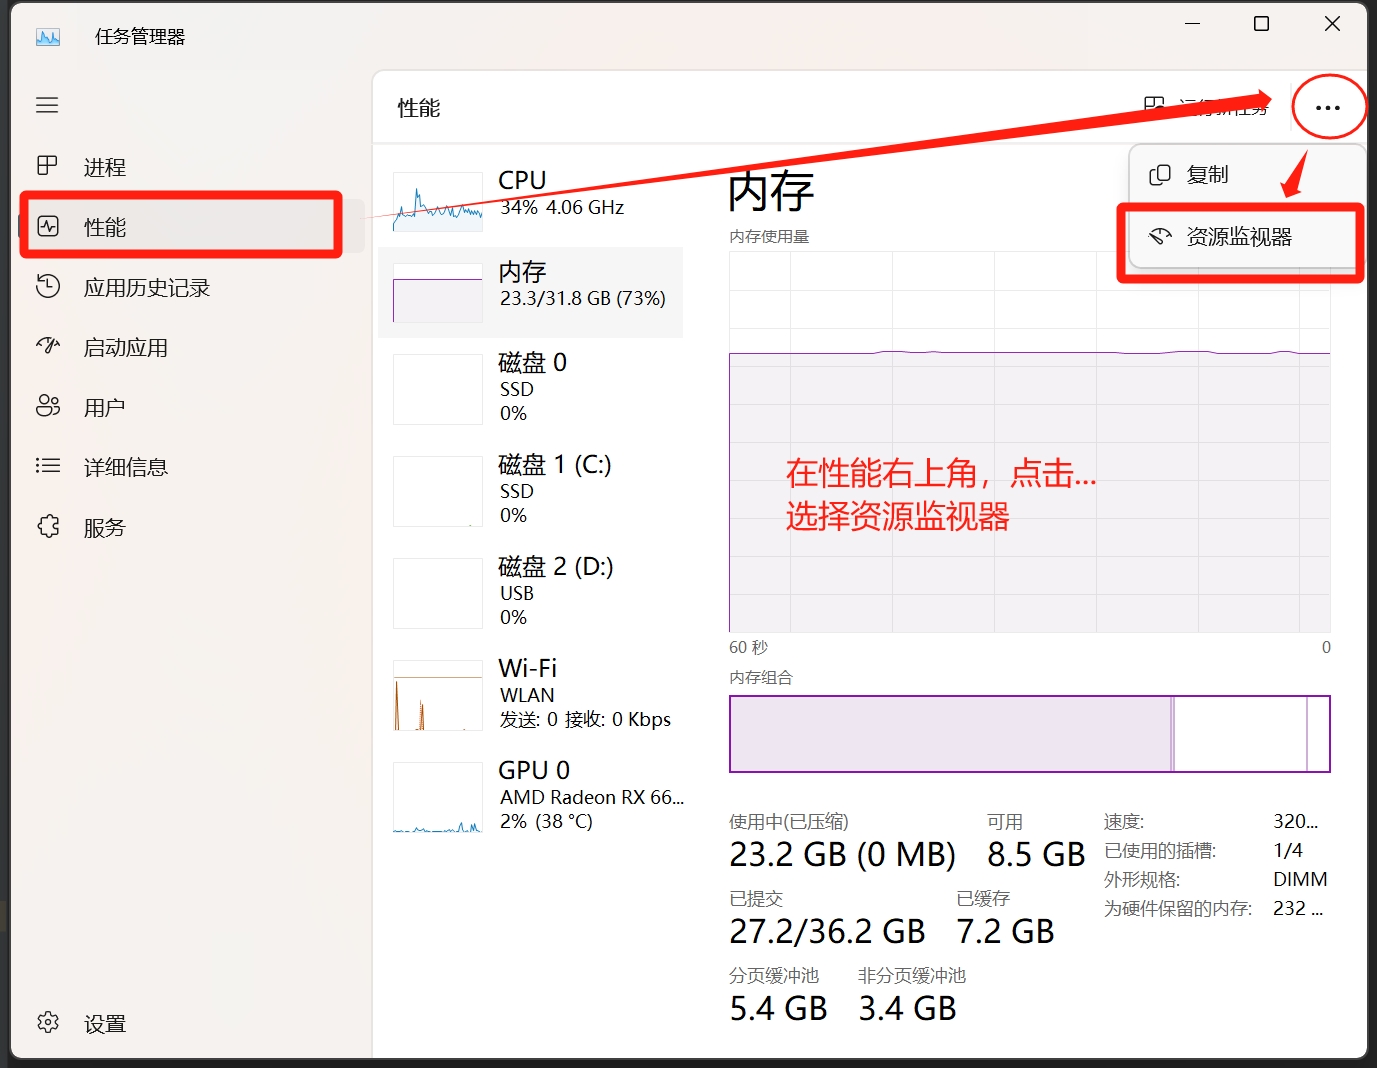1377x1068 pixels.
Task: Choose 资源监视器 from the menu
Action: coord(1240,237)
